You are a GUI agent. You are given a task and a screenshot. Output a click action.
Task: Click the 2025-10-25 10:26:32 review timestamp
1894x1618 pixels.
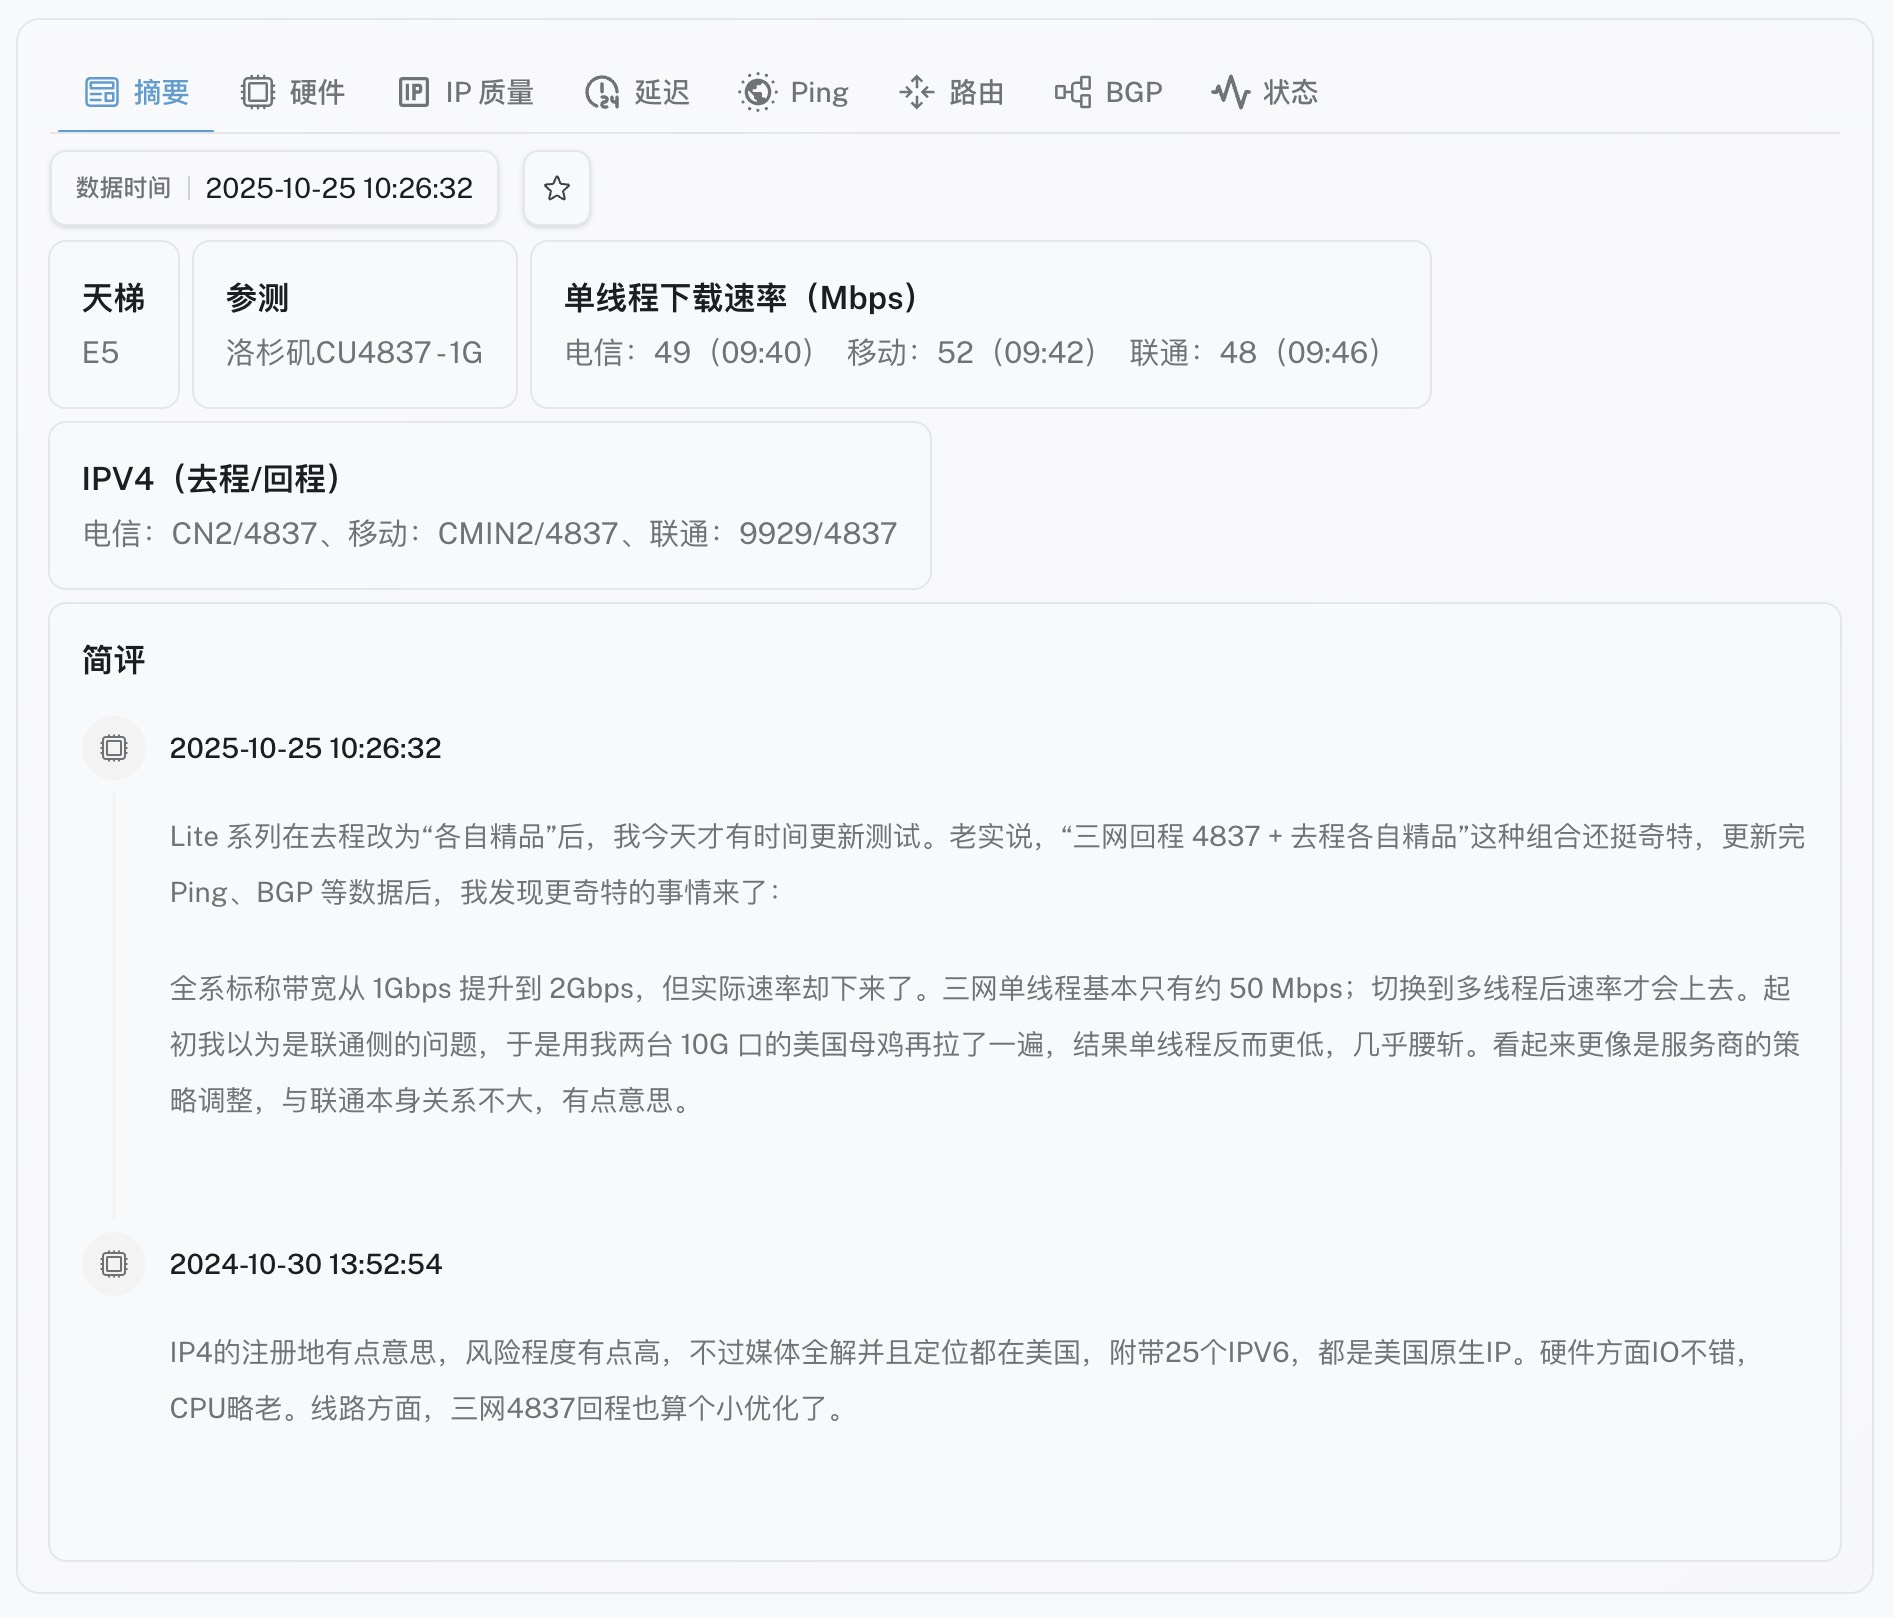point(305,748)
